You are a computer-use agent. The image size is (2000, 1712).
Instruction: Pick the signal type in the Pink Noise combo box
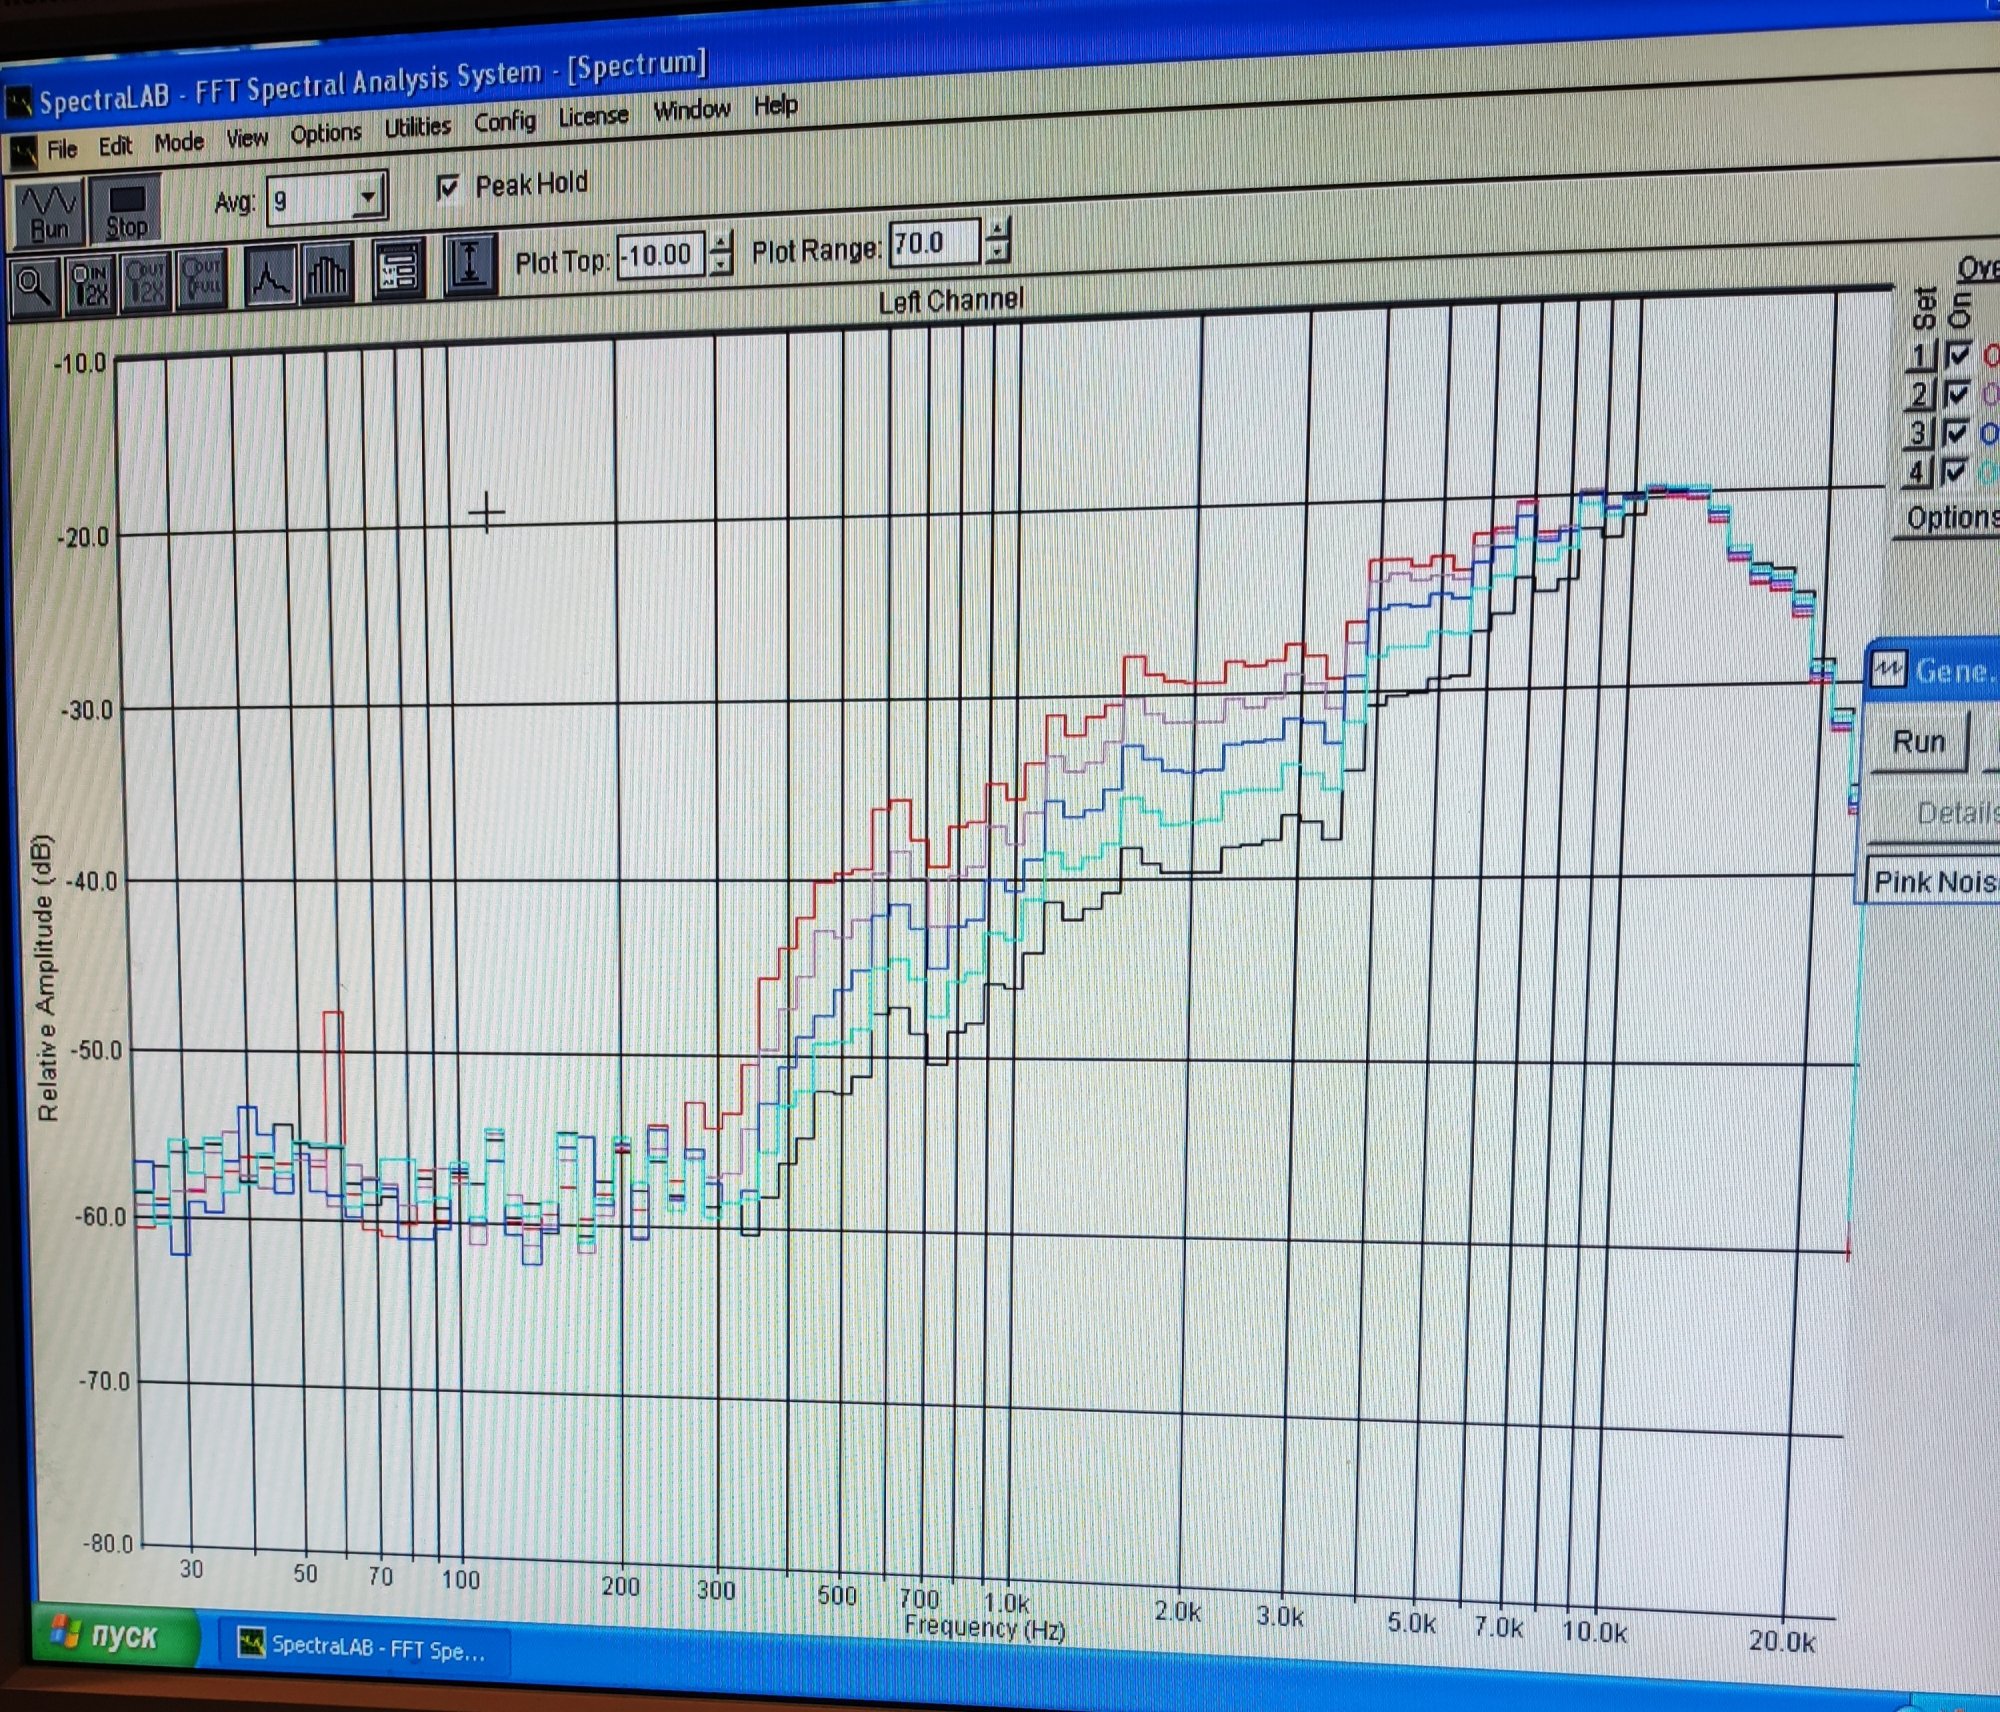tap(1932, 882)
